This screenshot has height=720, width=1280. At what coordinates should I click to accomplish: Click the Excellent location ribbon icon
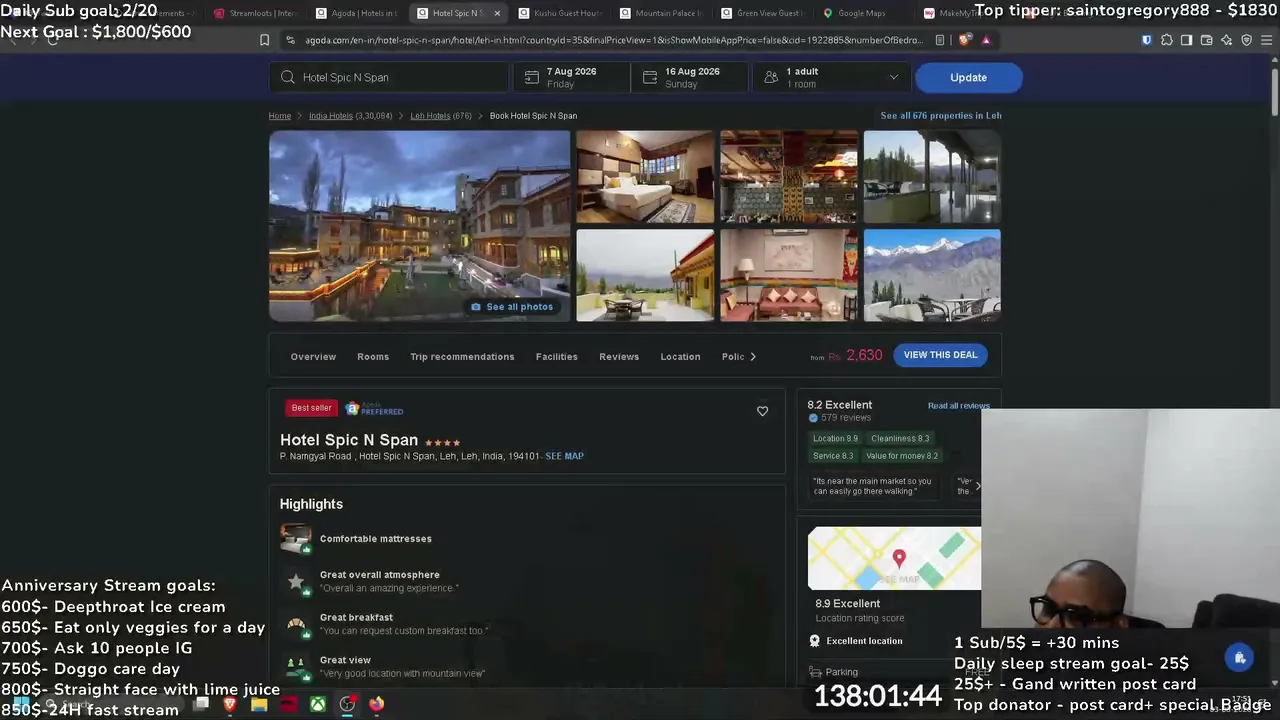(814, 641)
